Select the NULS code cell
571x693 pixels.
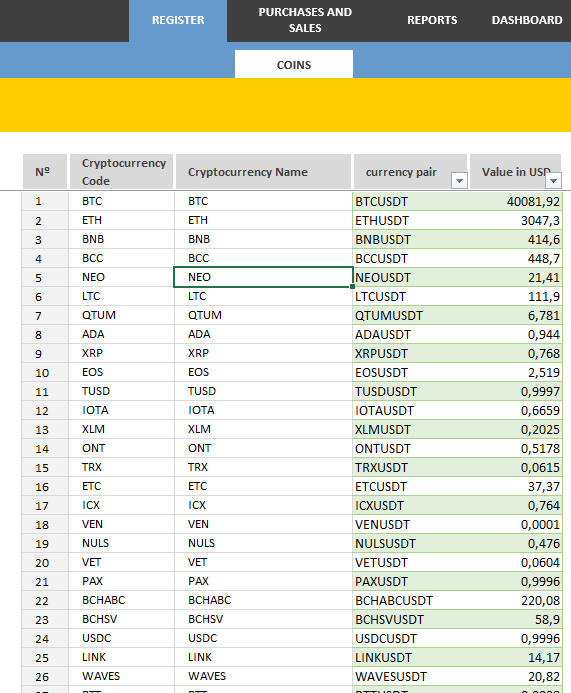click(122, 543)
